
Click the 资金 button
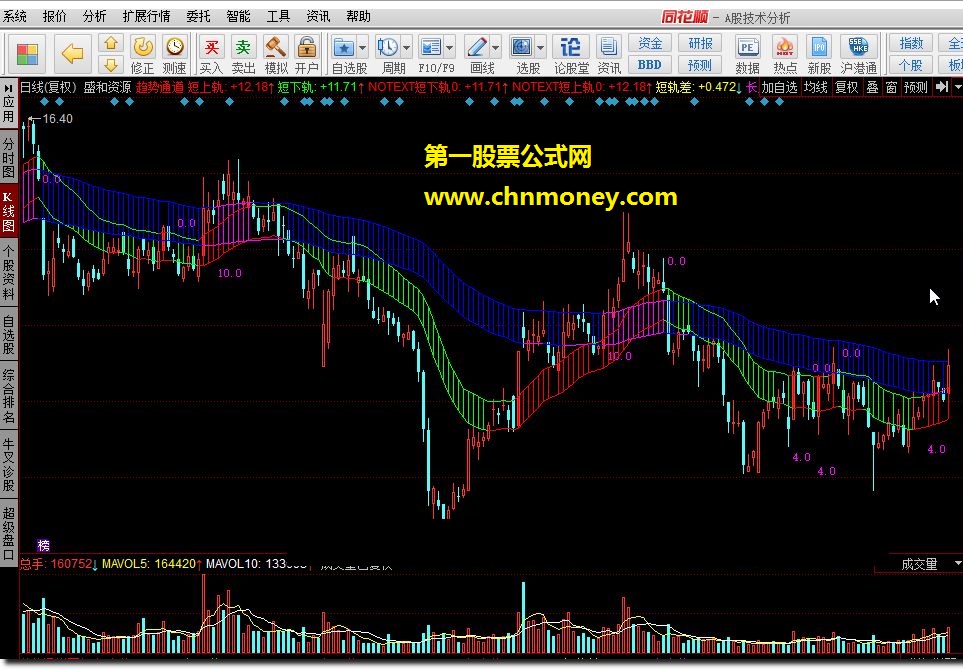pyautogui.click(x=650, y=43)
